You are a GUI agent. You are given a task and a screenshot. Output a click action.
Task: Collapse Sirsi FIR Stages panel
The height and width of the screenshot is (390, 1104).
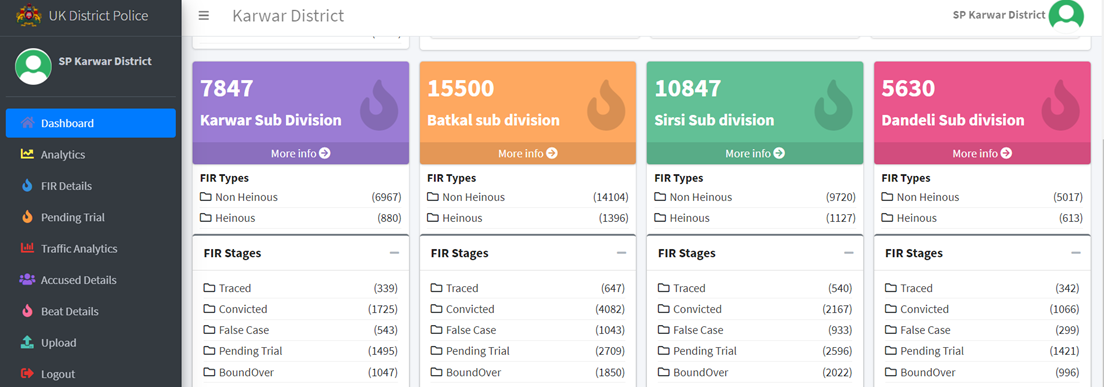coord(848,253)
